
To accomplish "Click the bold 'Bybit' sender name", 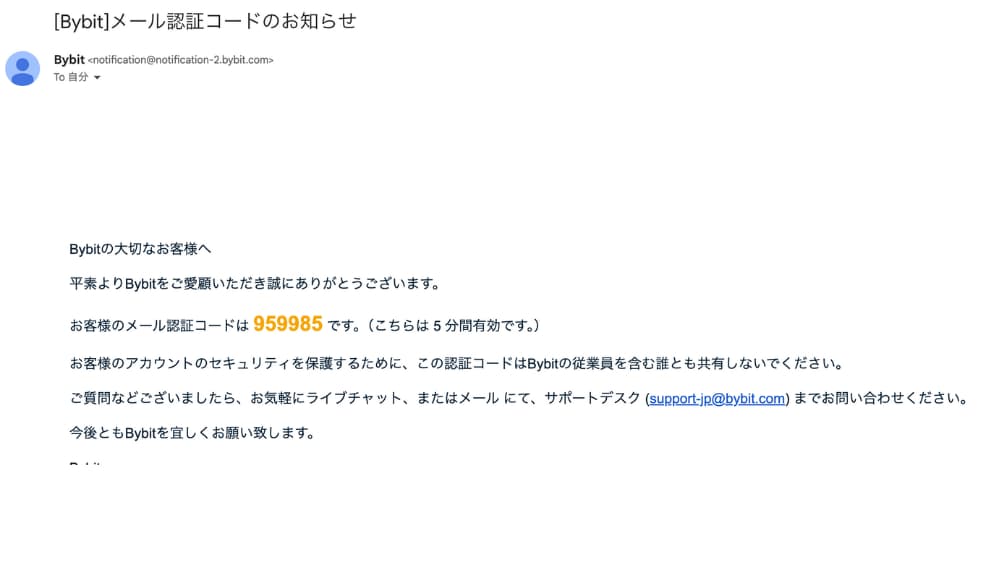I will [x=69, y=59].
